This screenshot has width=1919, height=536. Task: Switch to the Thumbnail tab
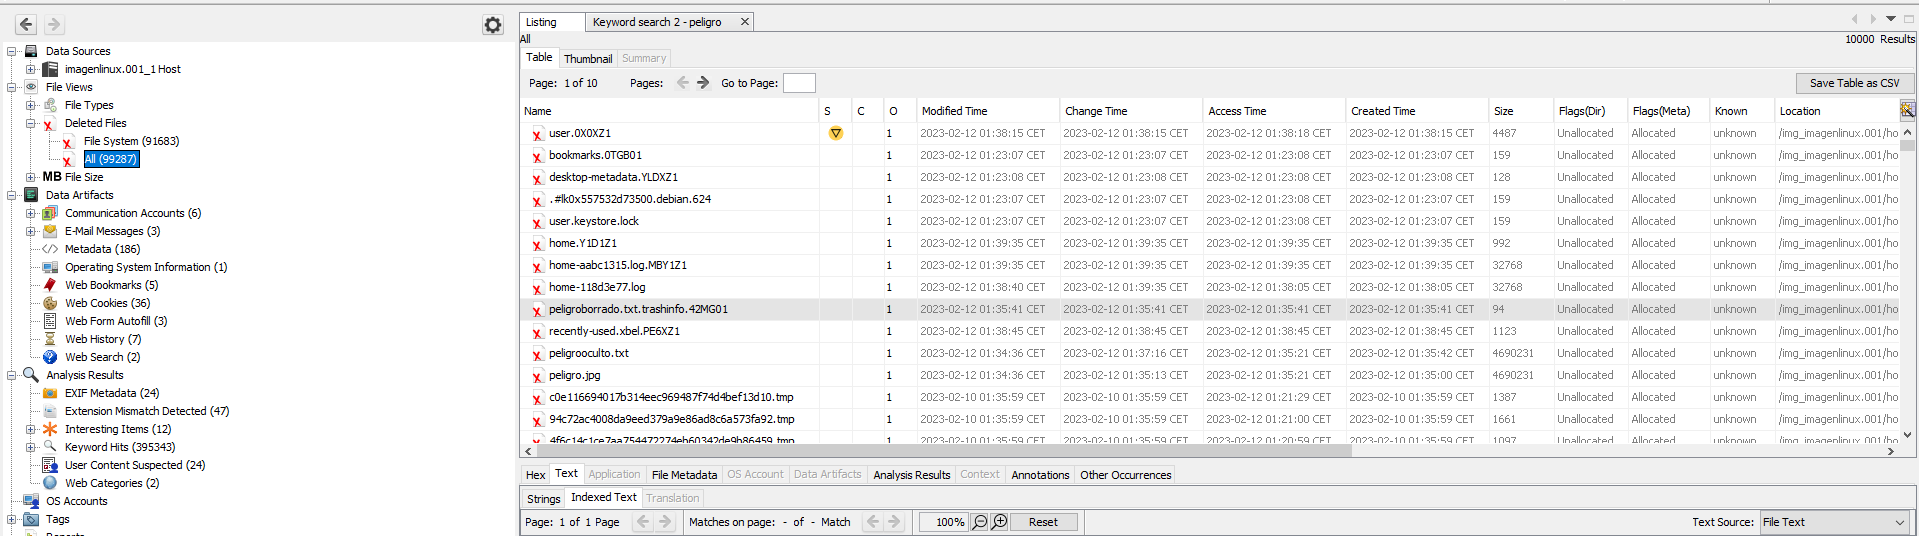pyautogui.click(x=588, y=59)
